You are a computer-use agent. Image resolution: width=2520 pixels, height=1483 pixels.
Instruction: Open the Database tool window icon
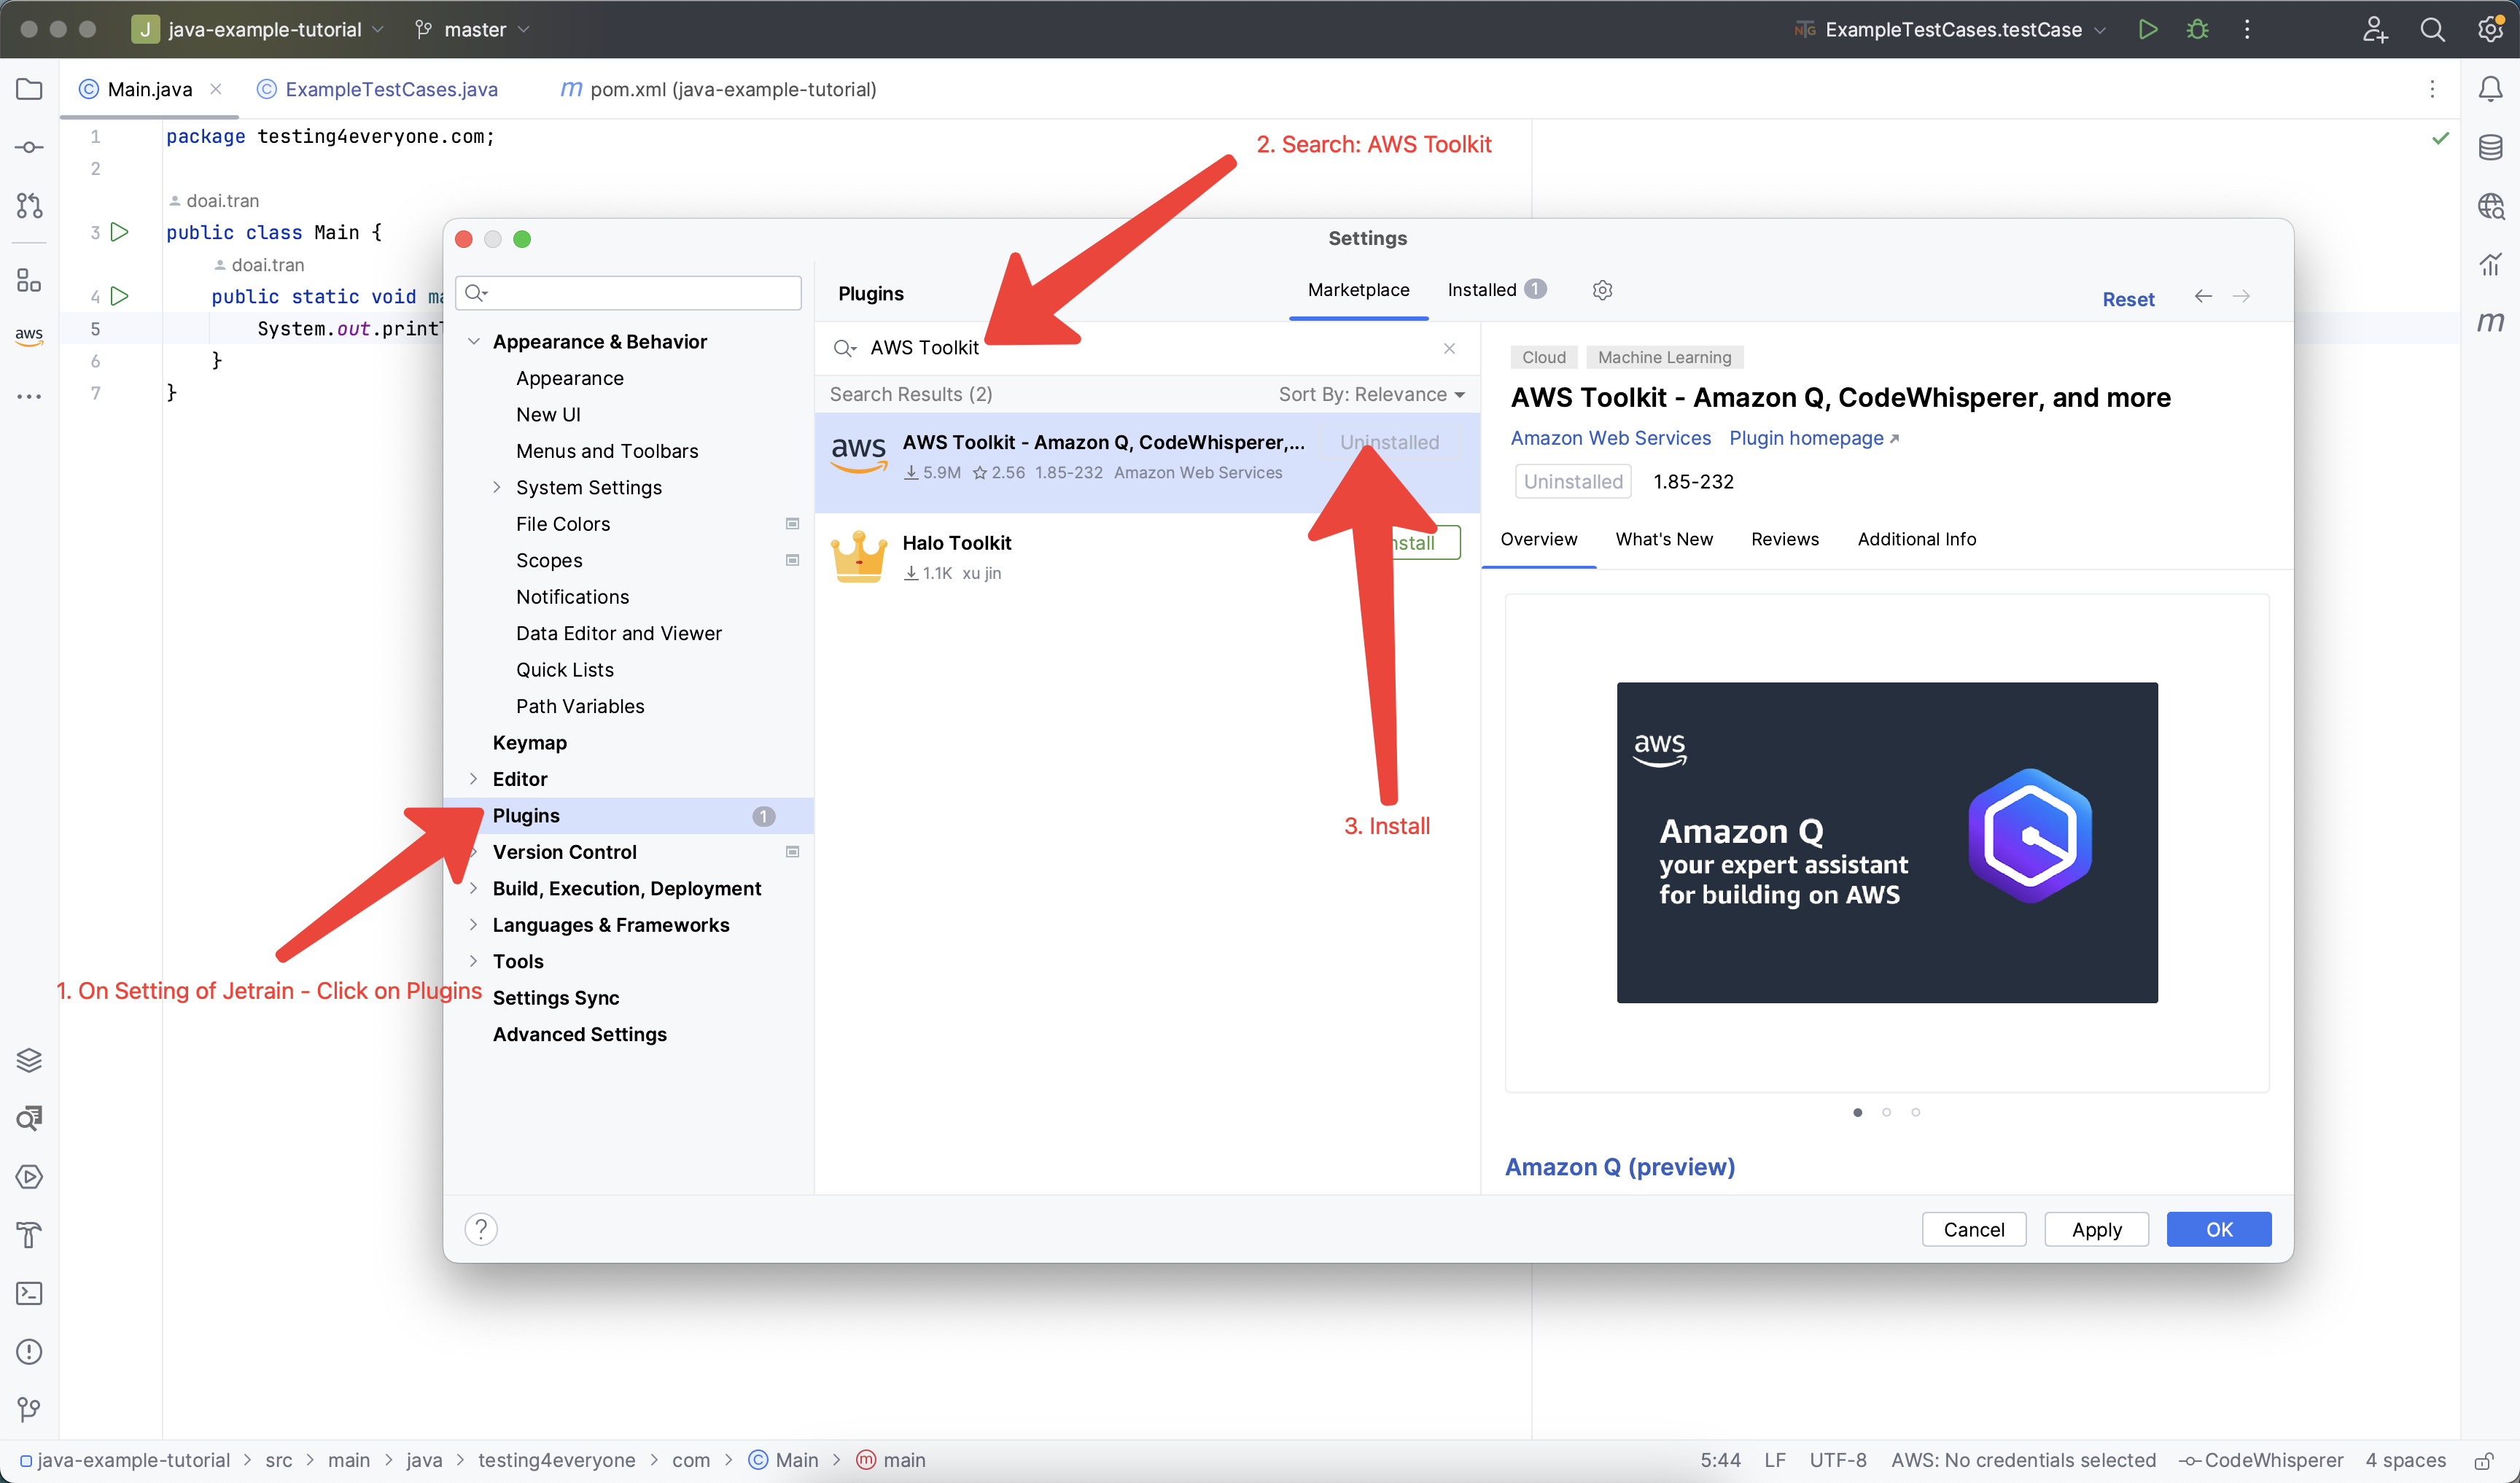2490,147
